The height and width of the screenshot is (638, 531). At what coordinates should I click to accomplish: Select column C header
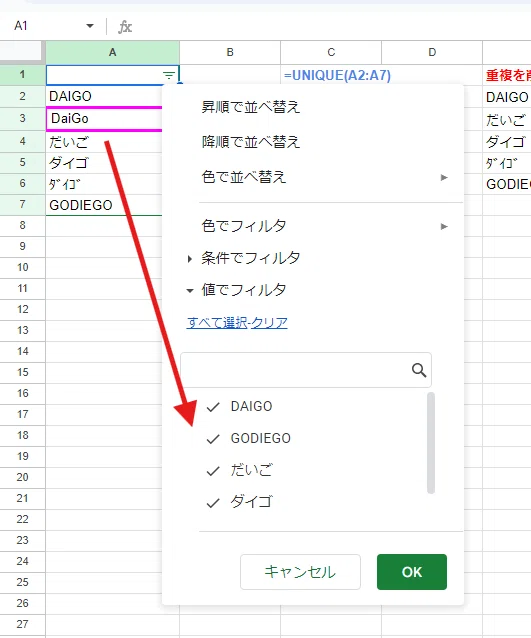tap(331, 52)
